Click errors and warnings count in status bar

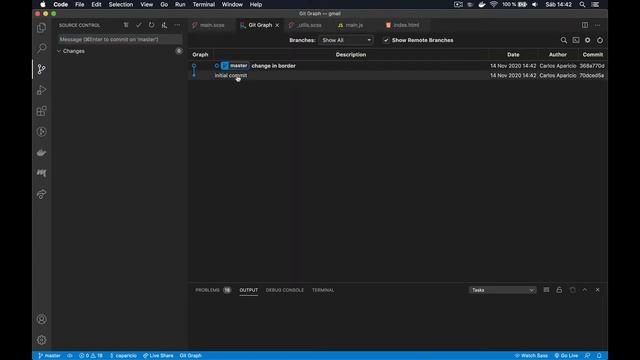coord(91,356)
